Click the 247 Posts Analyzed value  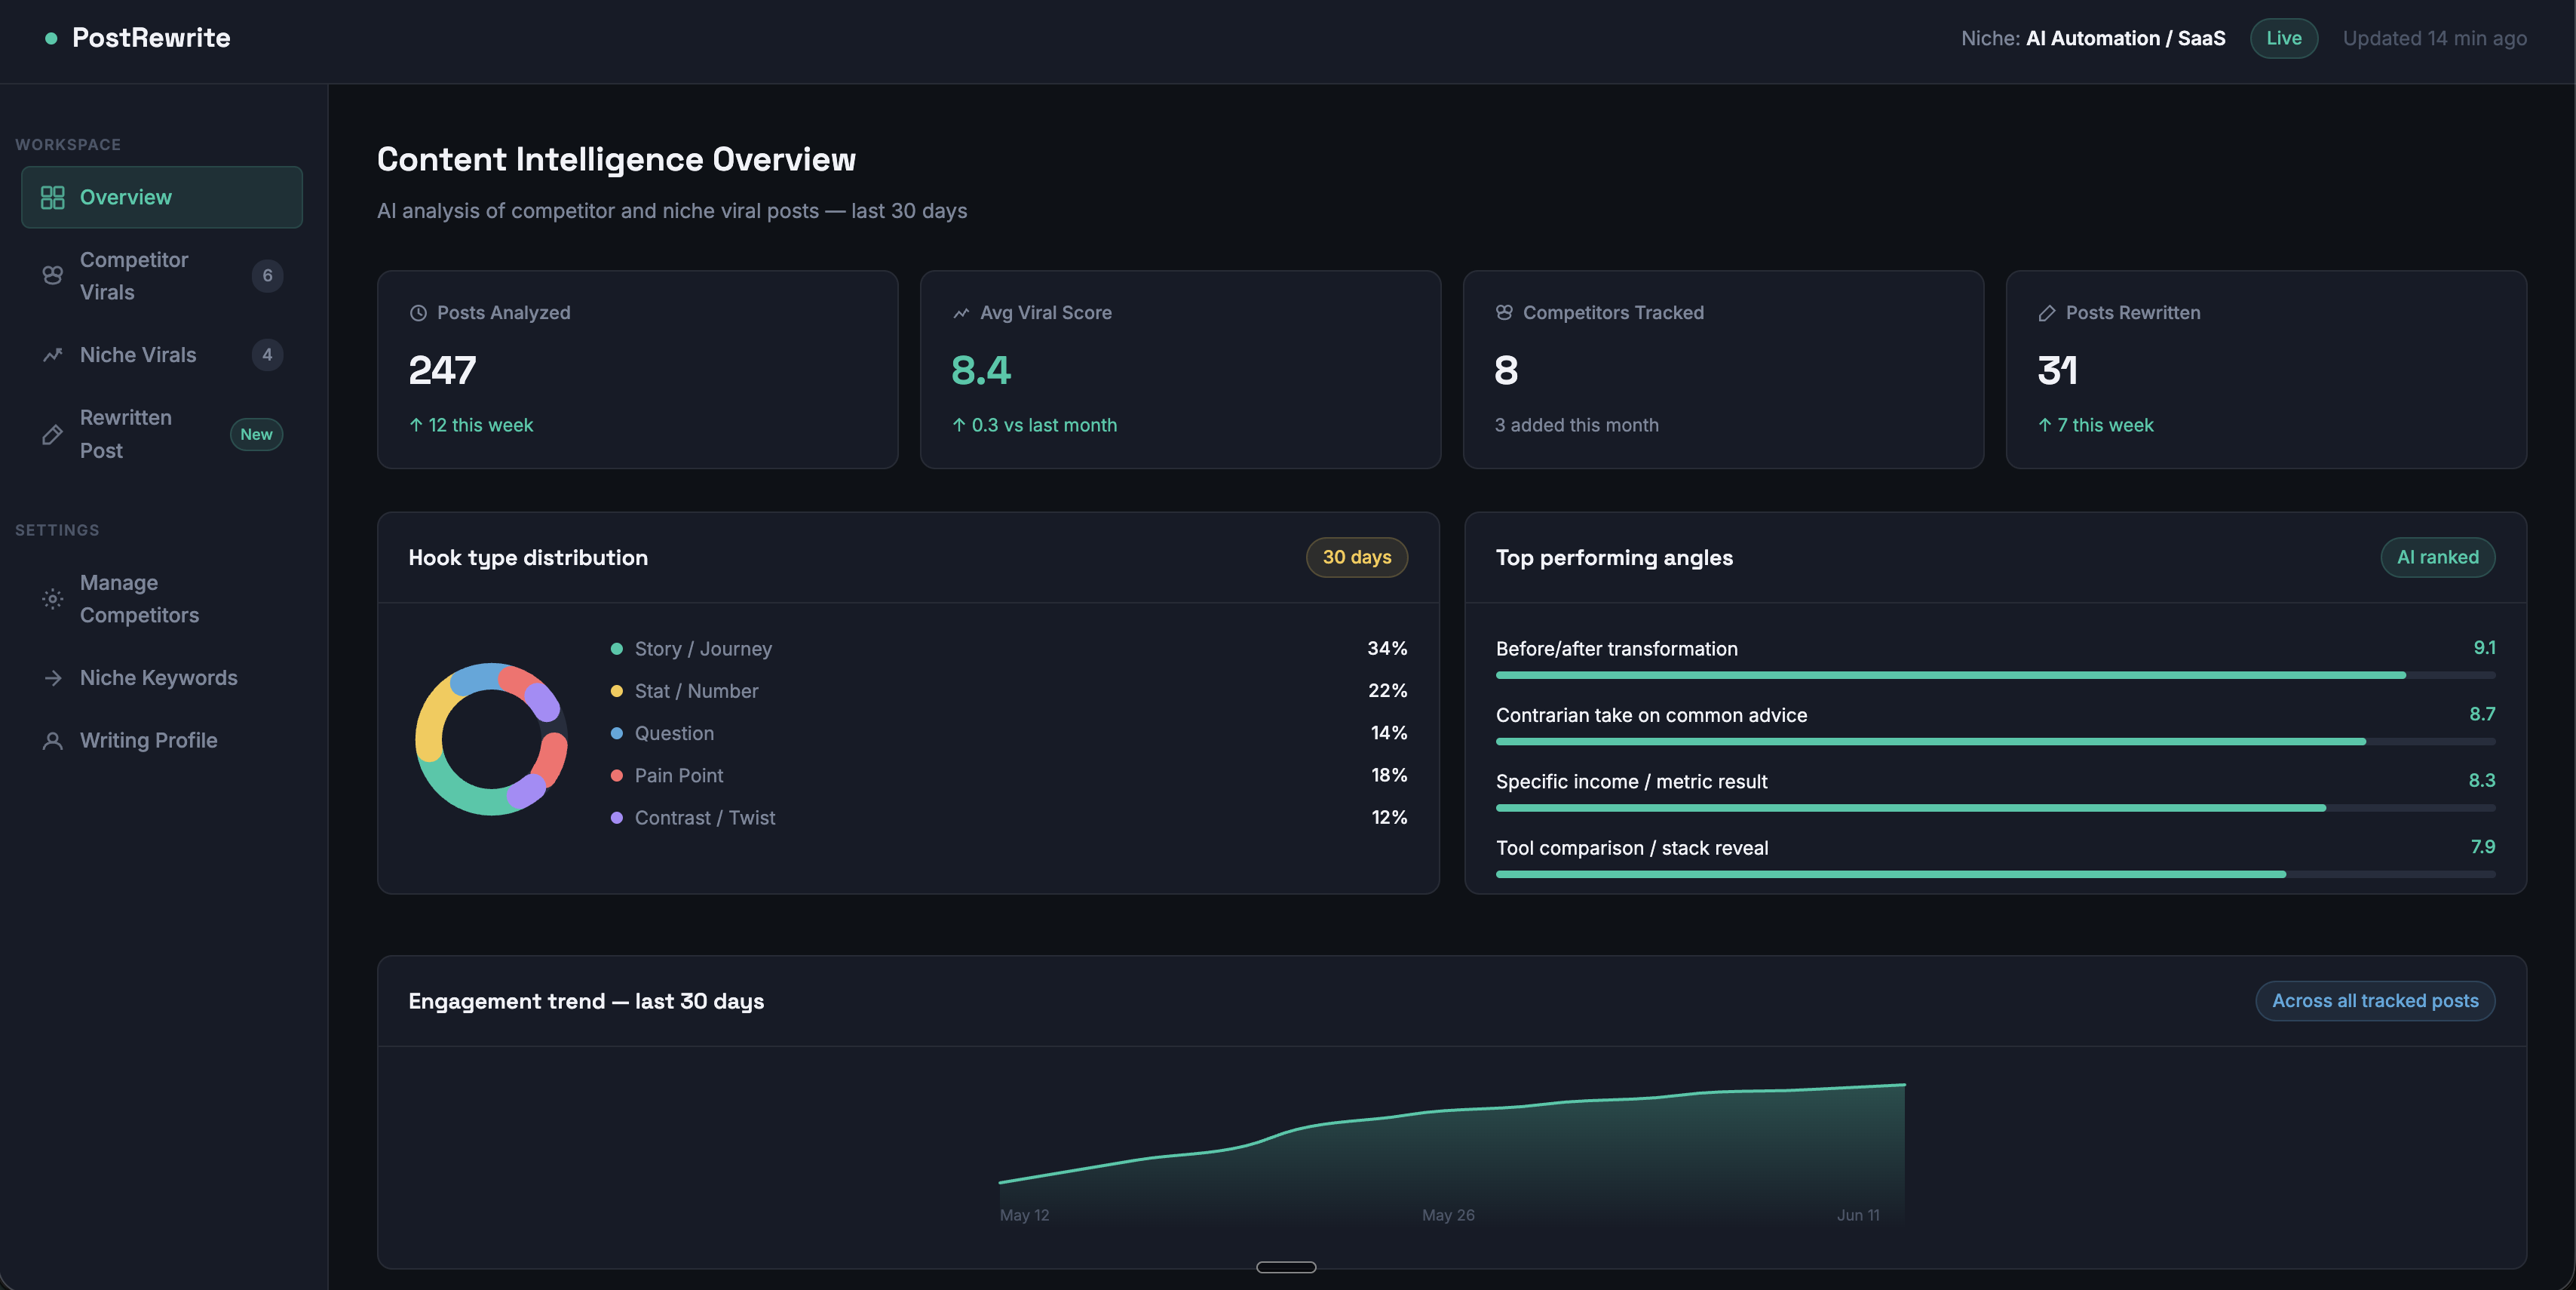click(442, 371)
